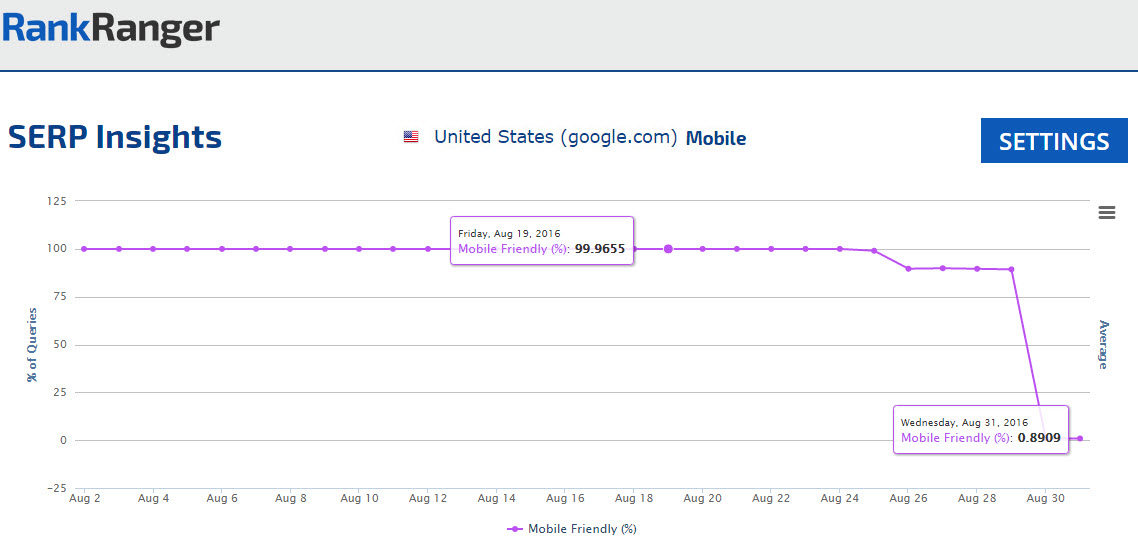This screenshot has height=546, width=1138.
Task: Click the Aug 19 highlighted data point
Action: pyautogui.click(x=668, y=249)
